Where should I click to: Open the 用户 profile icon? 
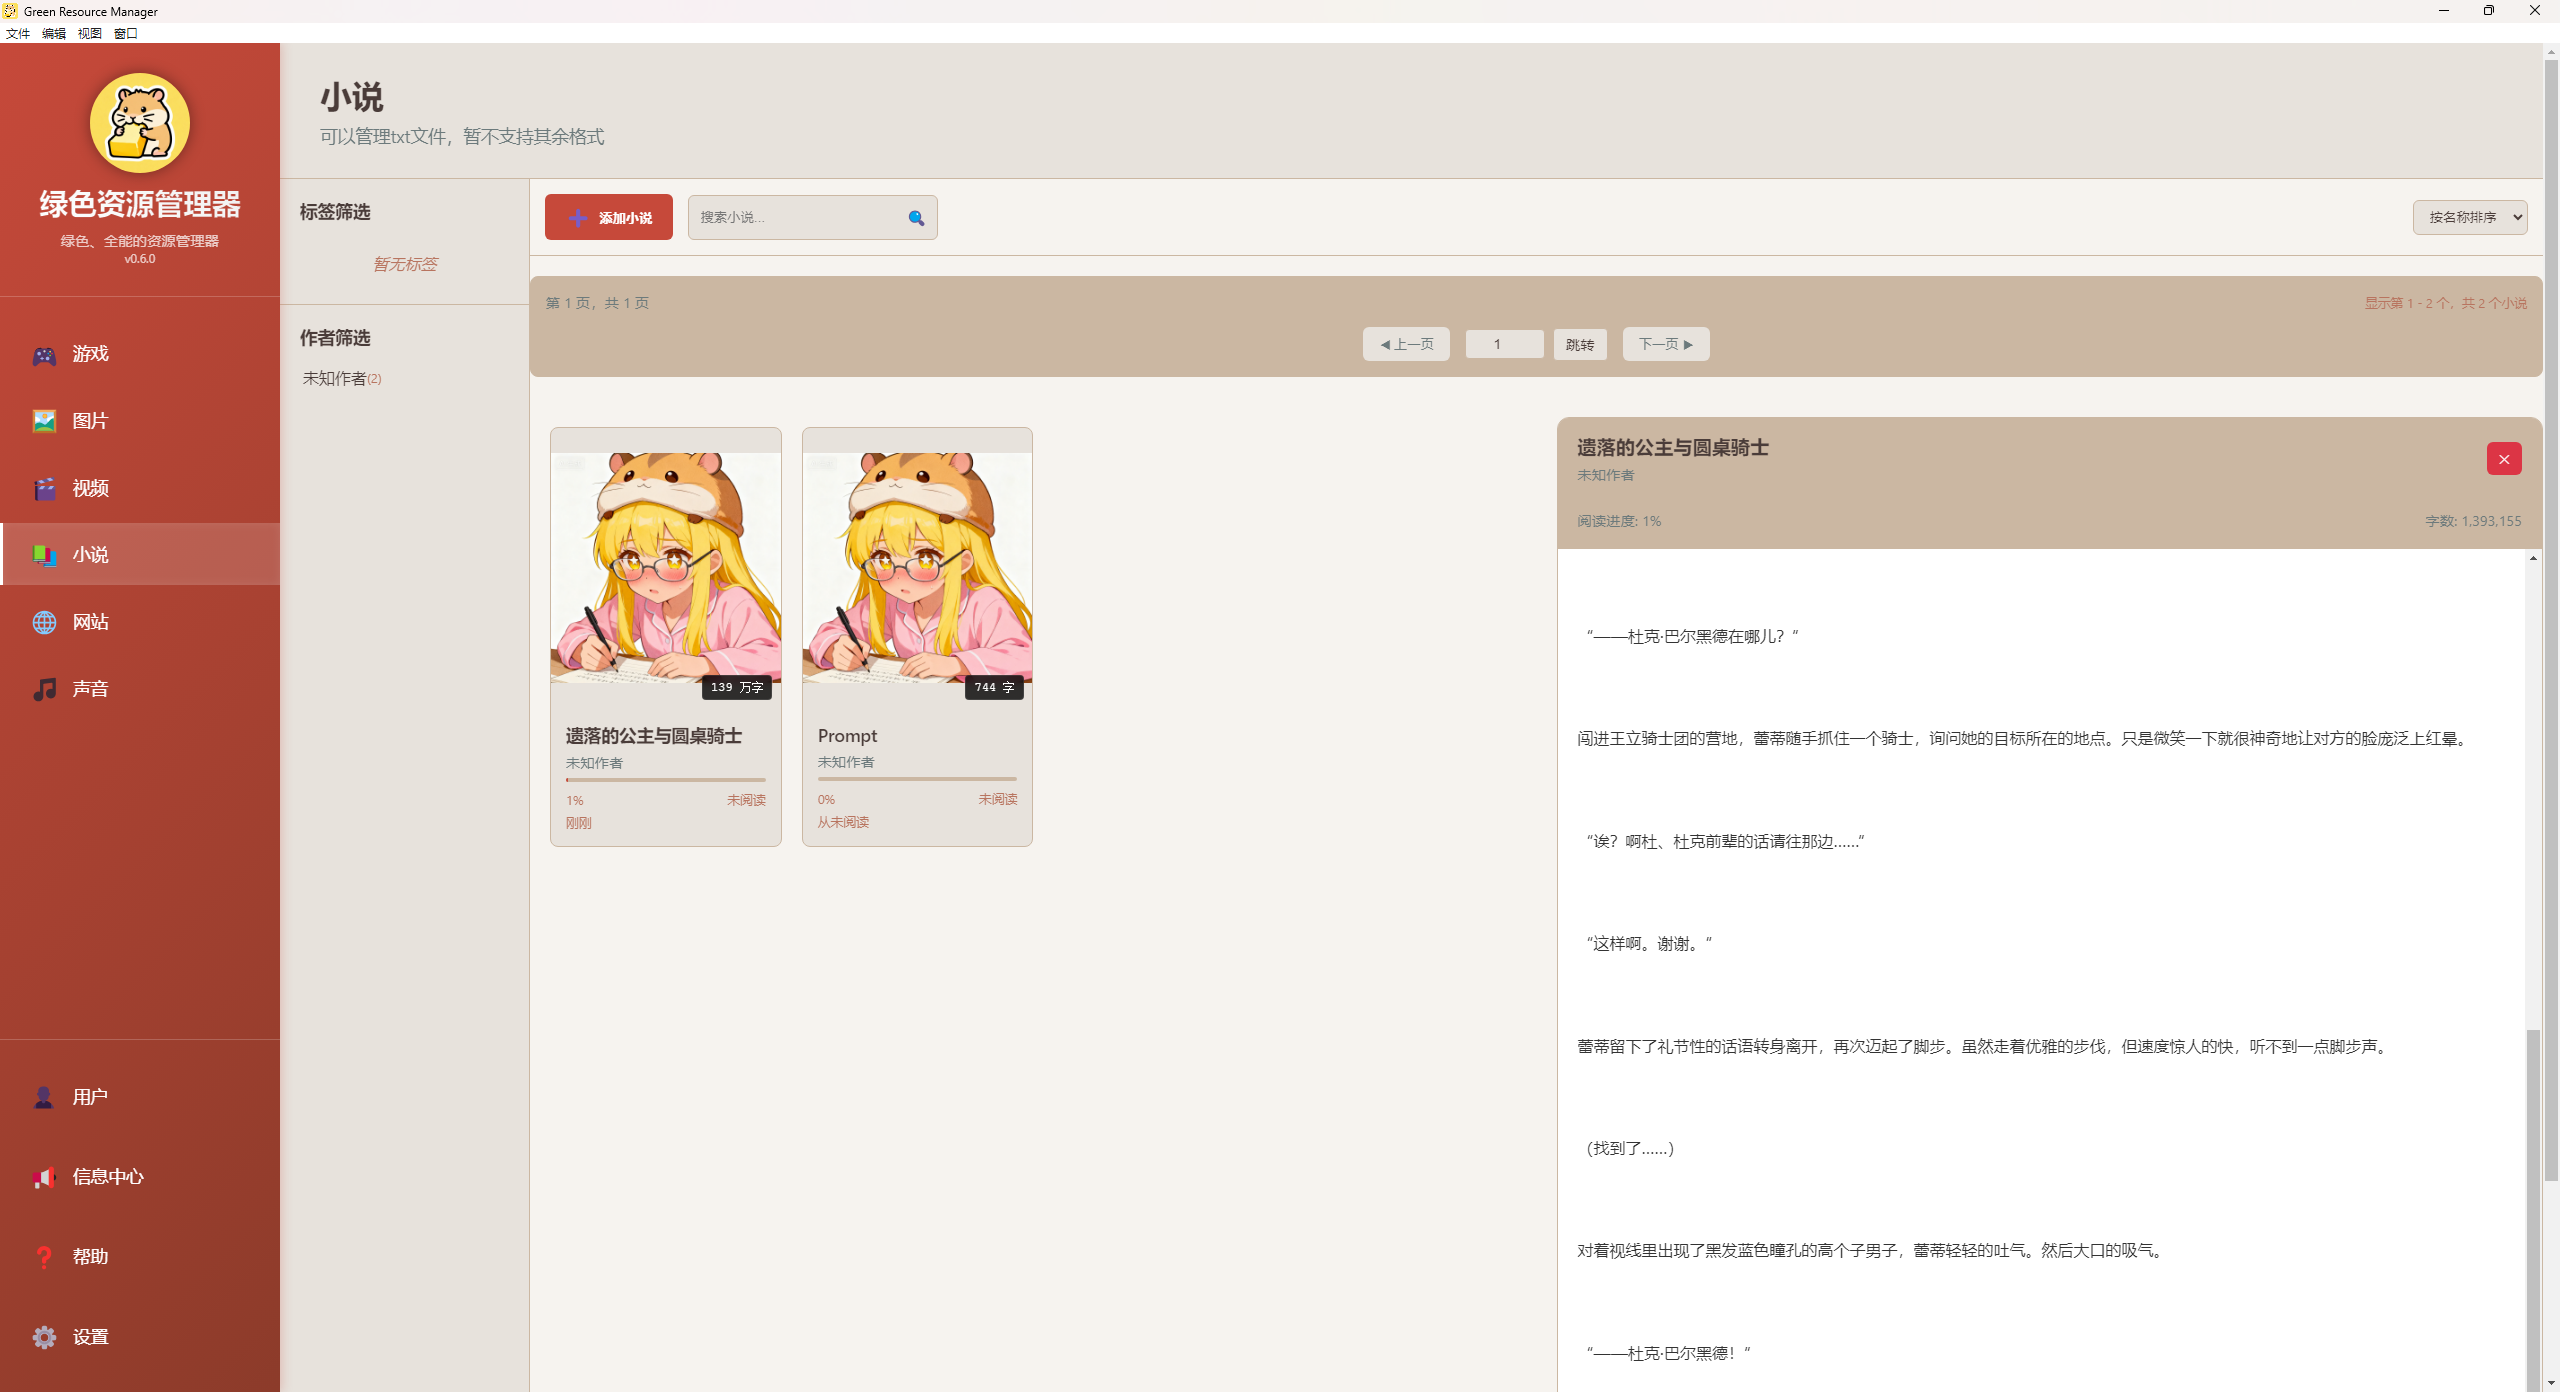point(44,1097)
